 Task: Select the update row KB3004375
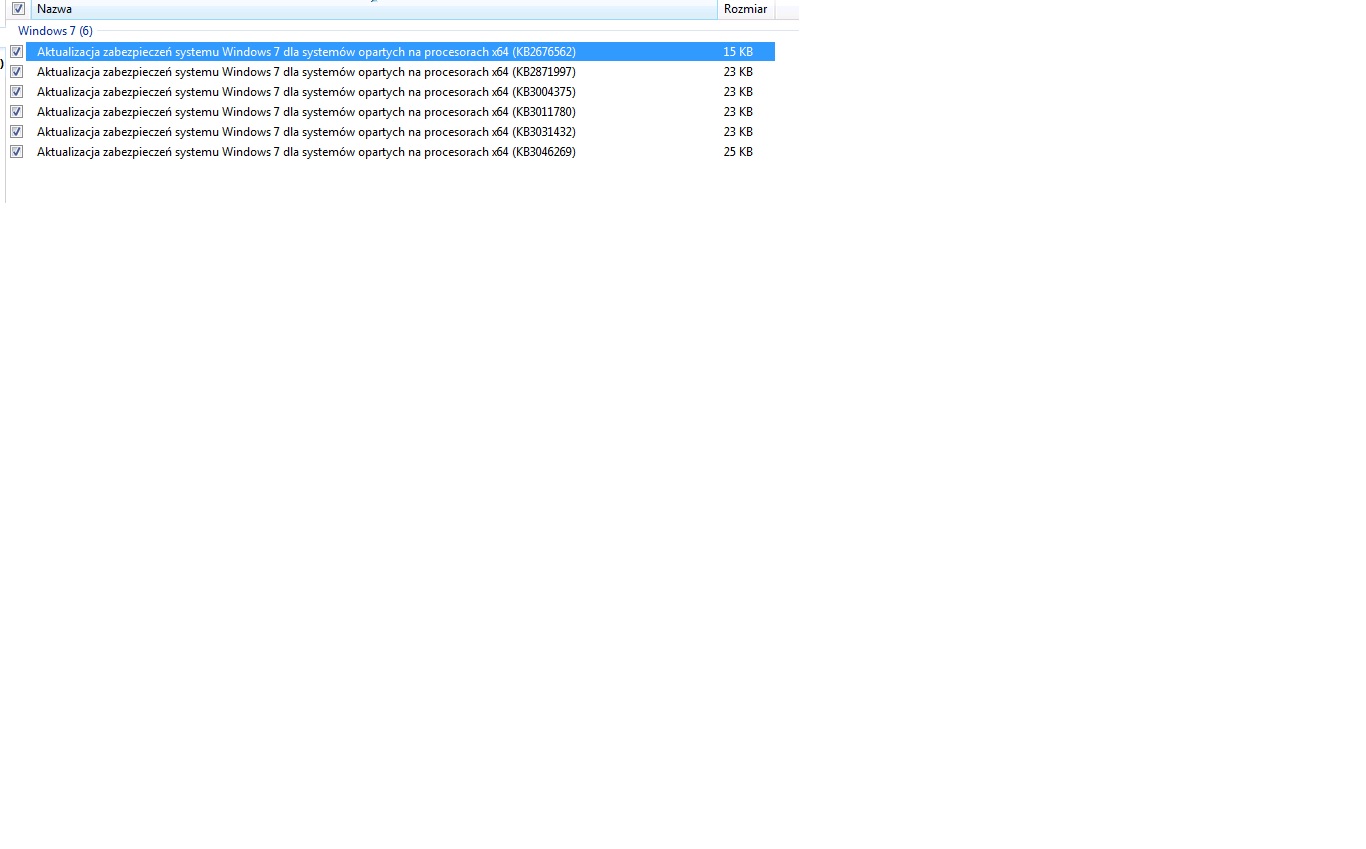[x=400, y=92]
